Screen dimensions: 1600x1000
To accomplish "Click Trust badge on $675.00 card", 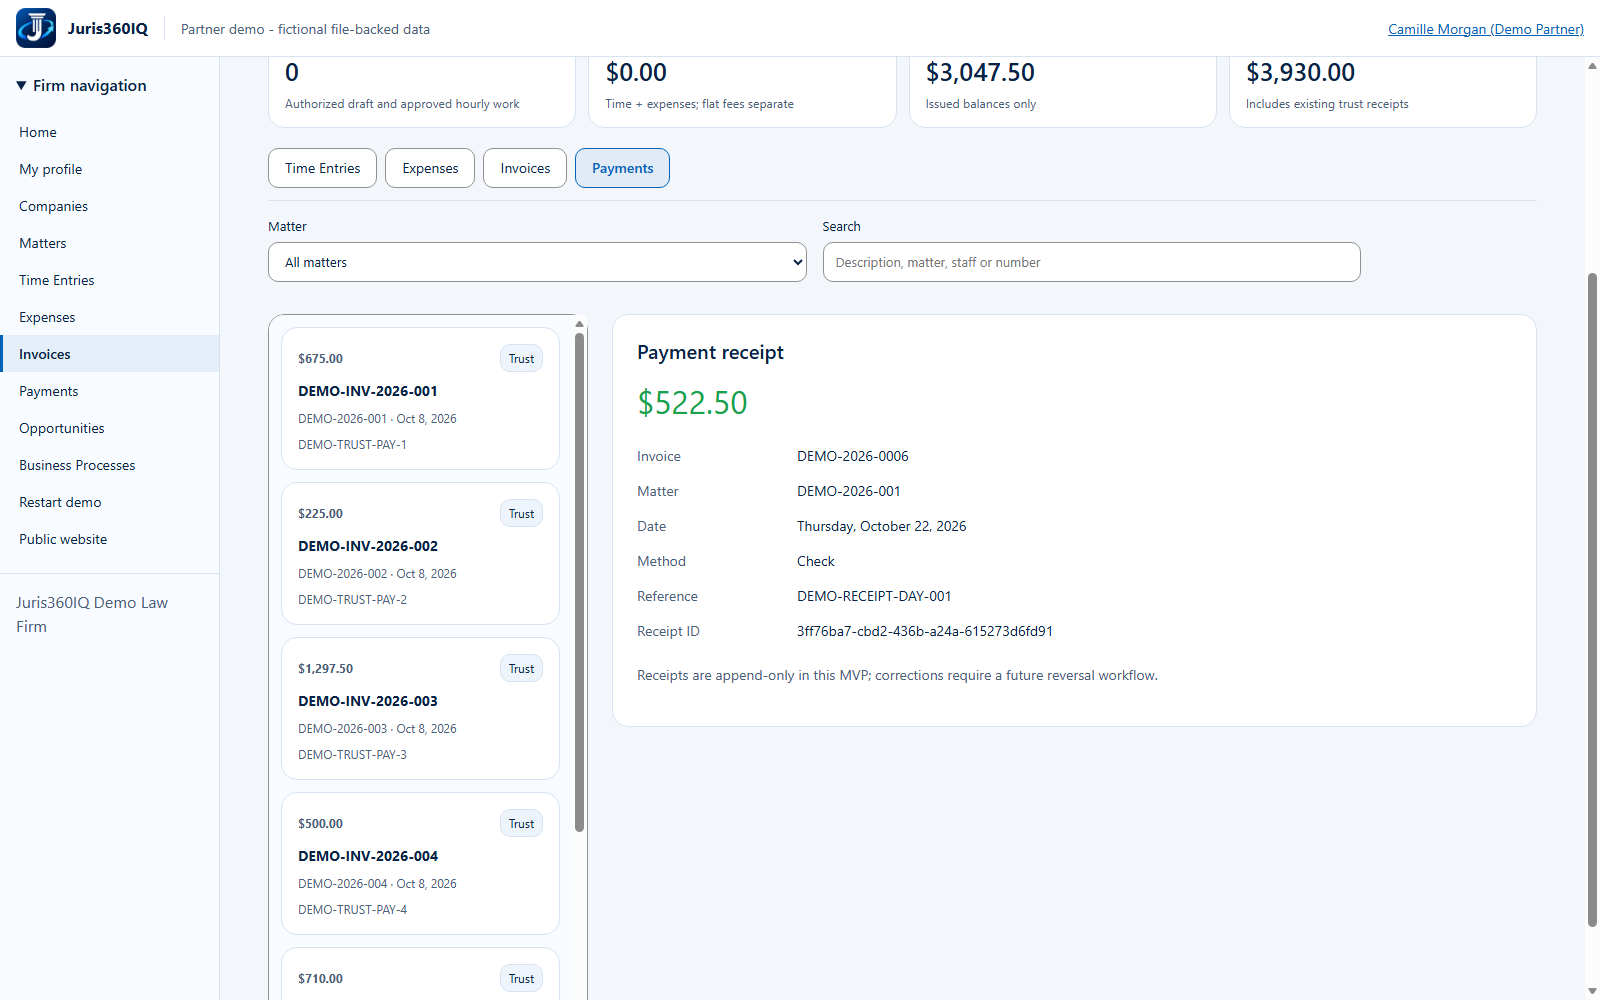I will click(521, 358).
